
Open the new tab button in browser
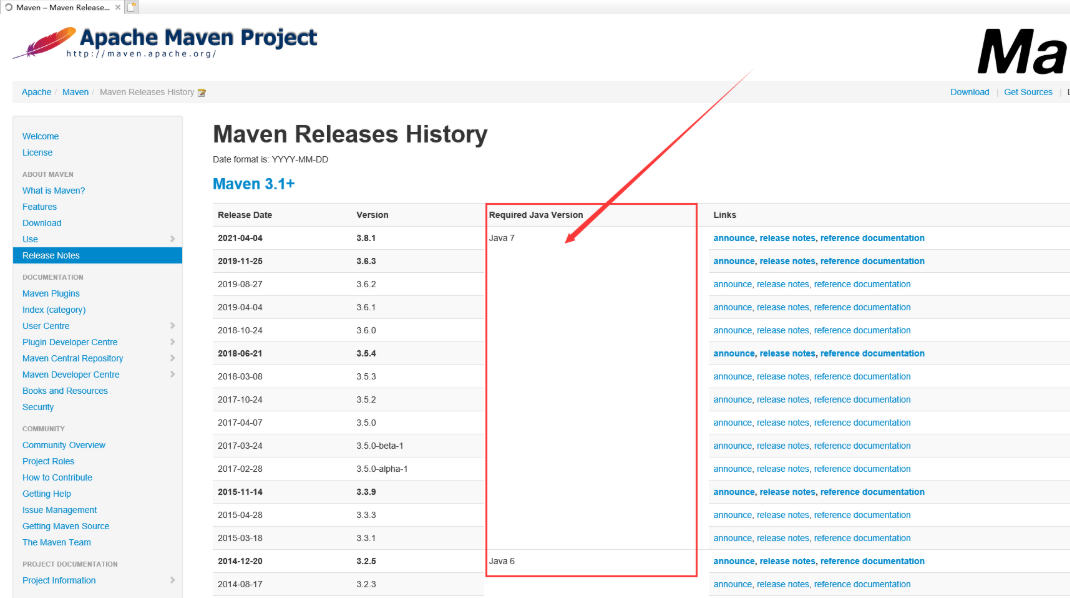(x=132, y=7)
